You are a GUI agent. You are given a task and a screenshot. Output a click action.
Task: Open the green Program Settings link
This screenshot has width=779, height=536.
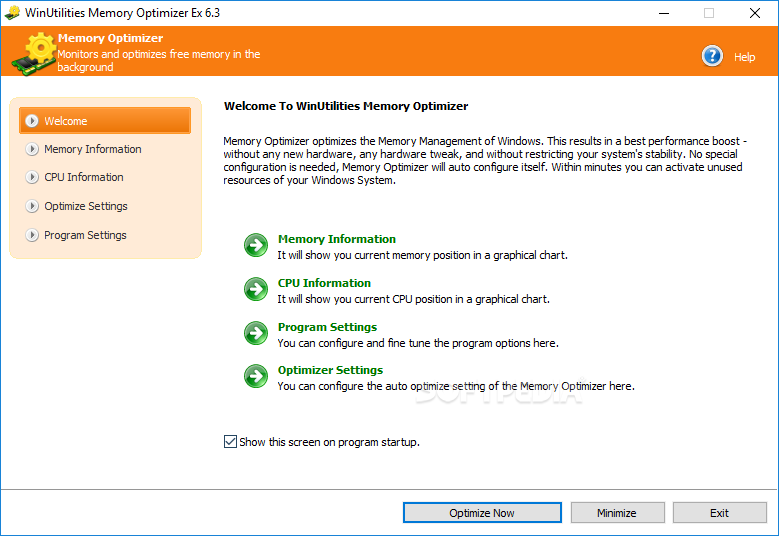coord(327,327)
